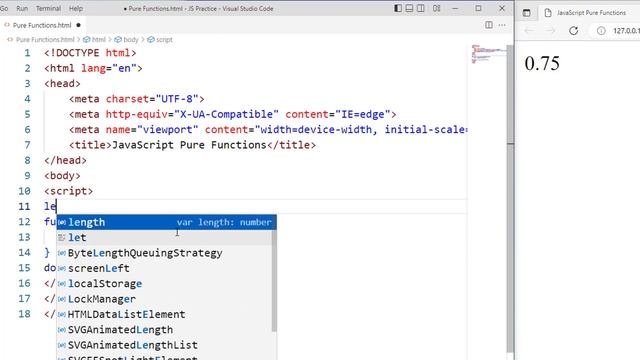Open the Terminal menu

48,8
